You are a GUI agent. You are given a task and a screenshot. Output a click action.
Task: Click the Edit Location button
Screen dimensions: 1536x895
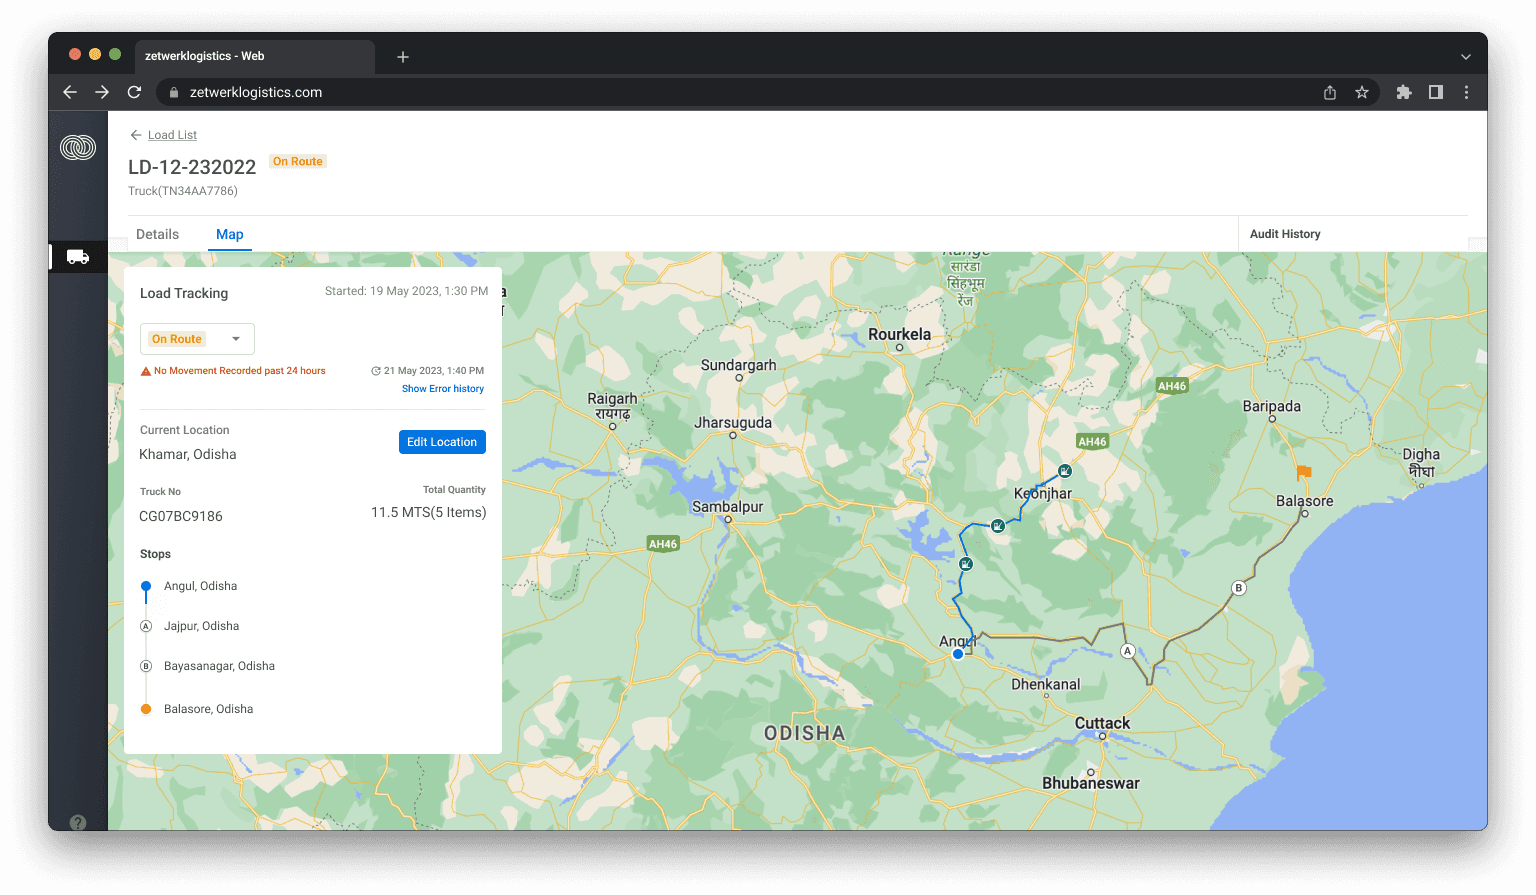tap(442, 442)
